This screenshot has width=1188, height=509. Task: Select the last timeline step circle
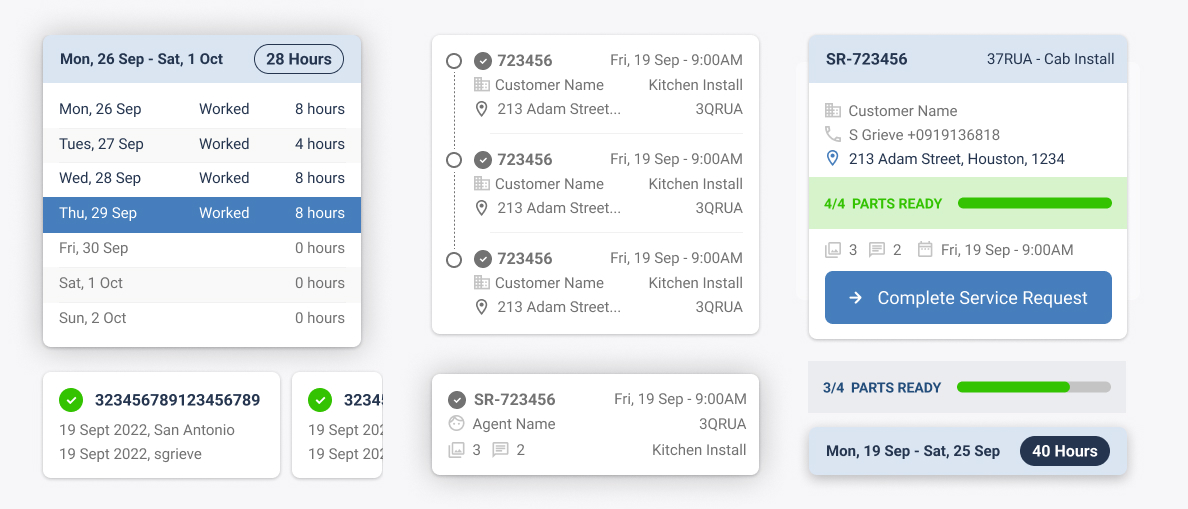pyautogui.click(x=454, y=259)
